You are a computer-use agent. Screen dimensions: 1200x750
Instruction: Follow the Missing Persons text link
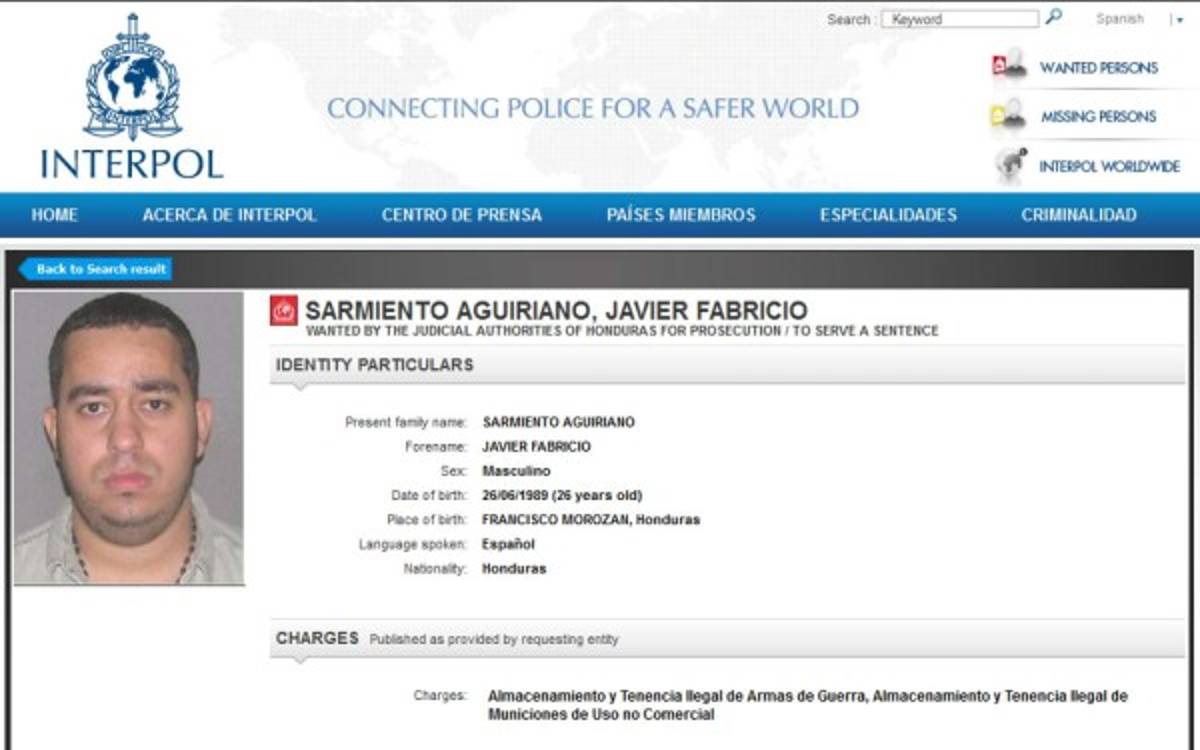(1098, 117)
